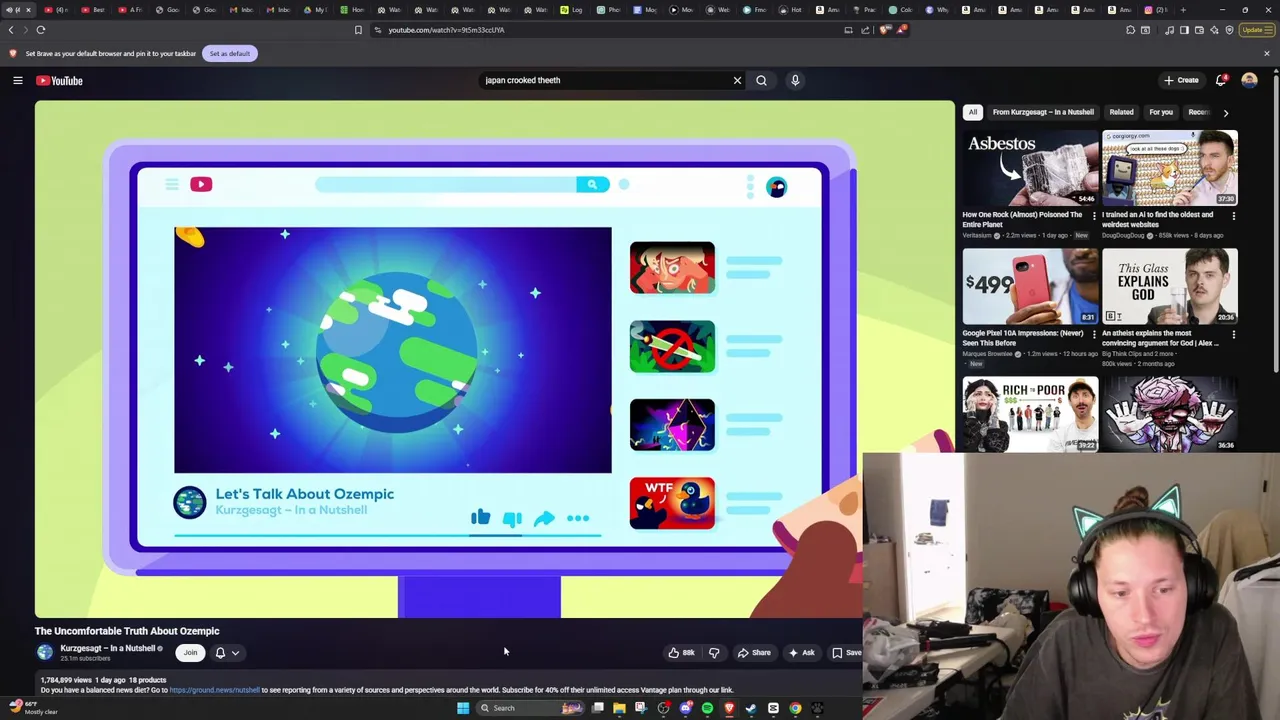This screenshot has width=1280, height=720.
Task: Click the Brave Shields lion icon
Action: (884, 30)
